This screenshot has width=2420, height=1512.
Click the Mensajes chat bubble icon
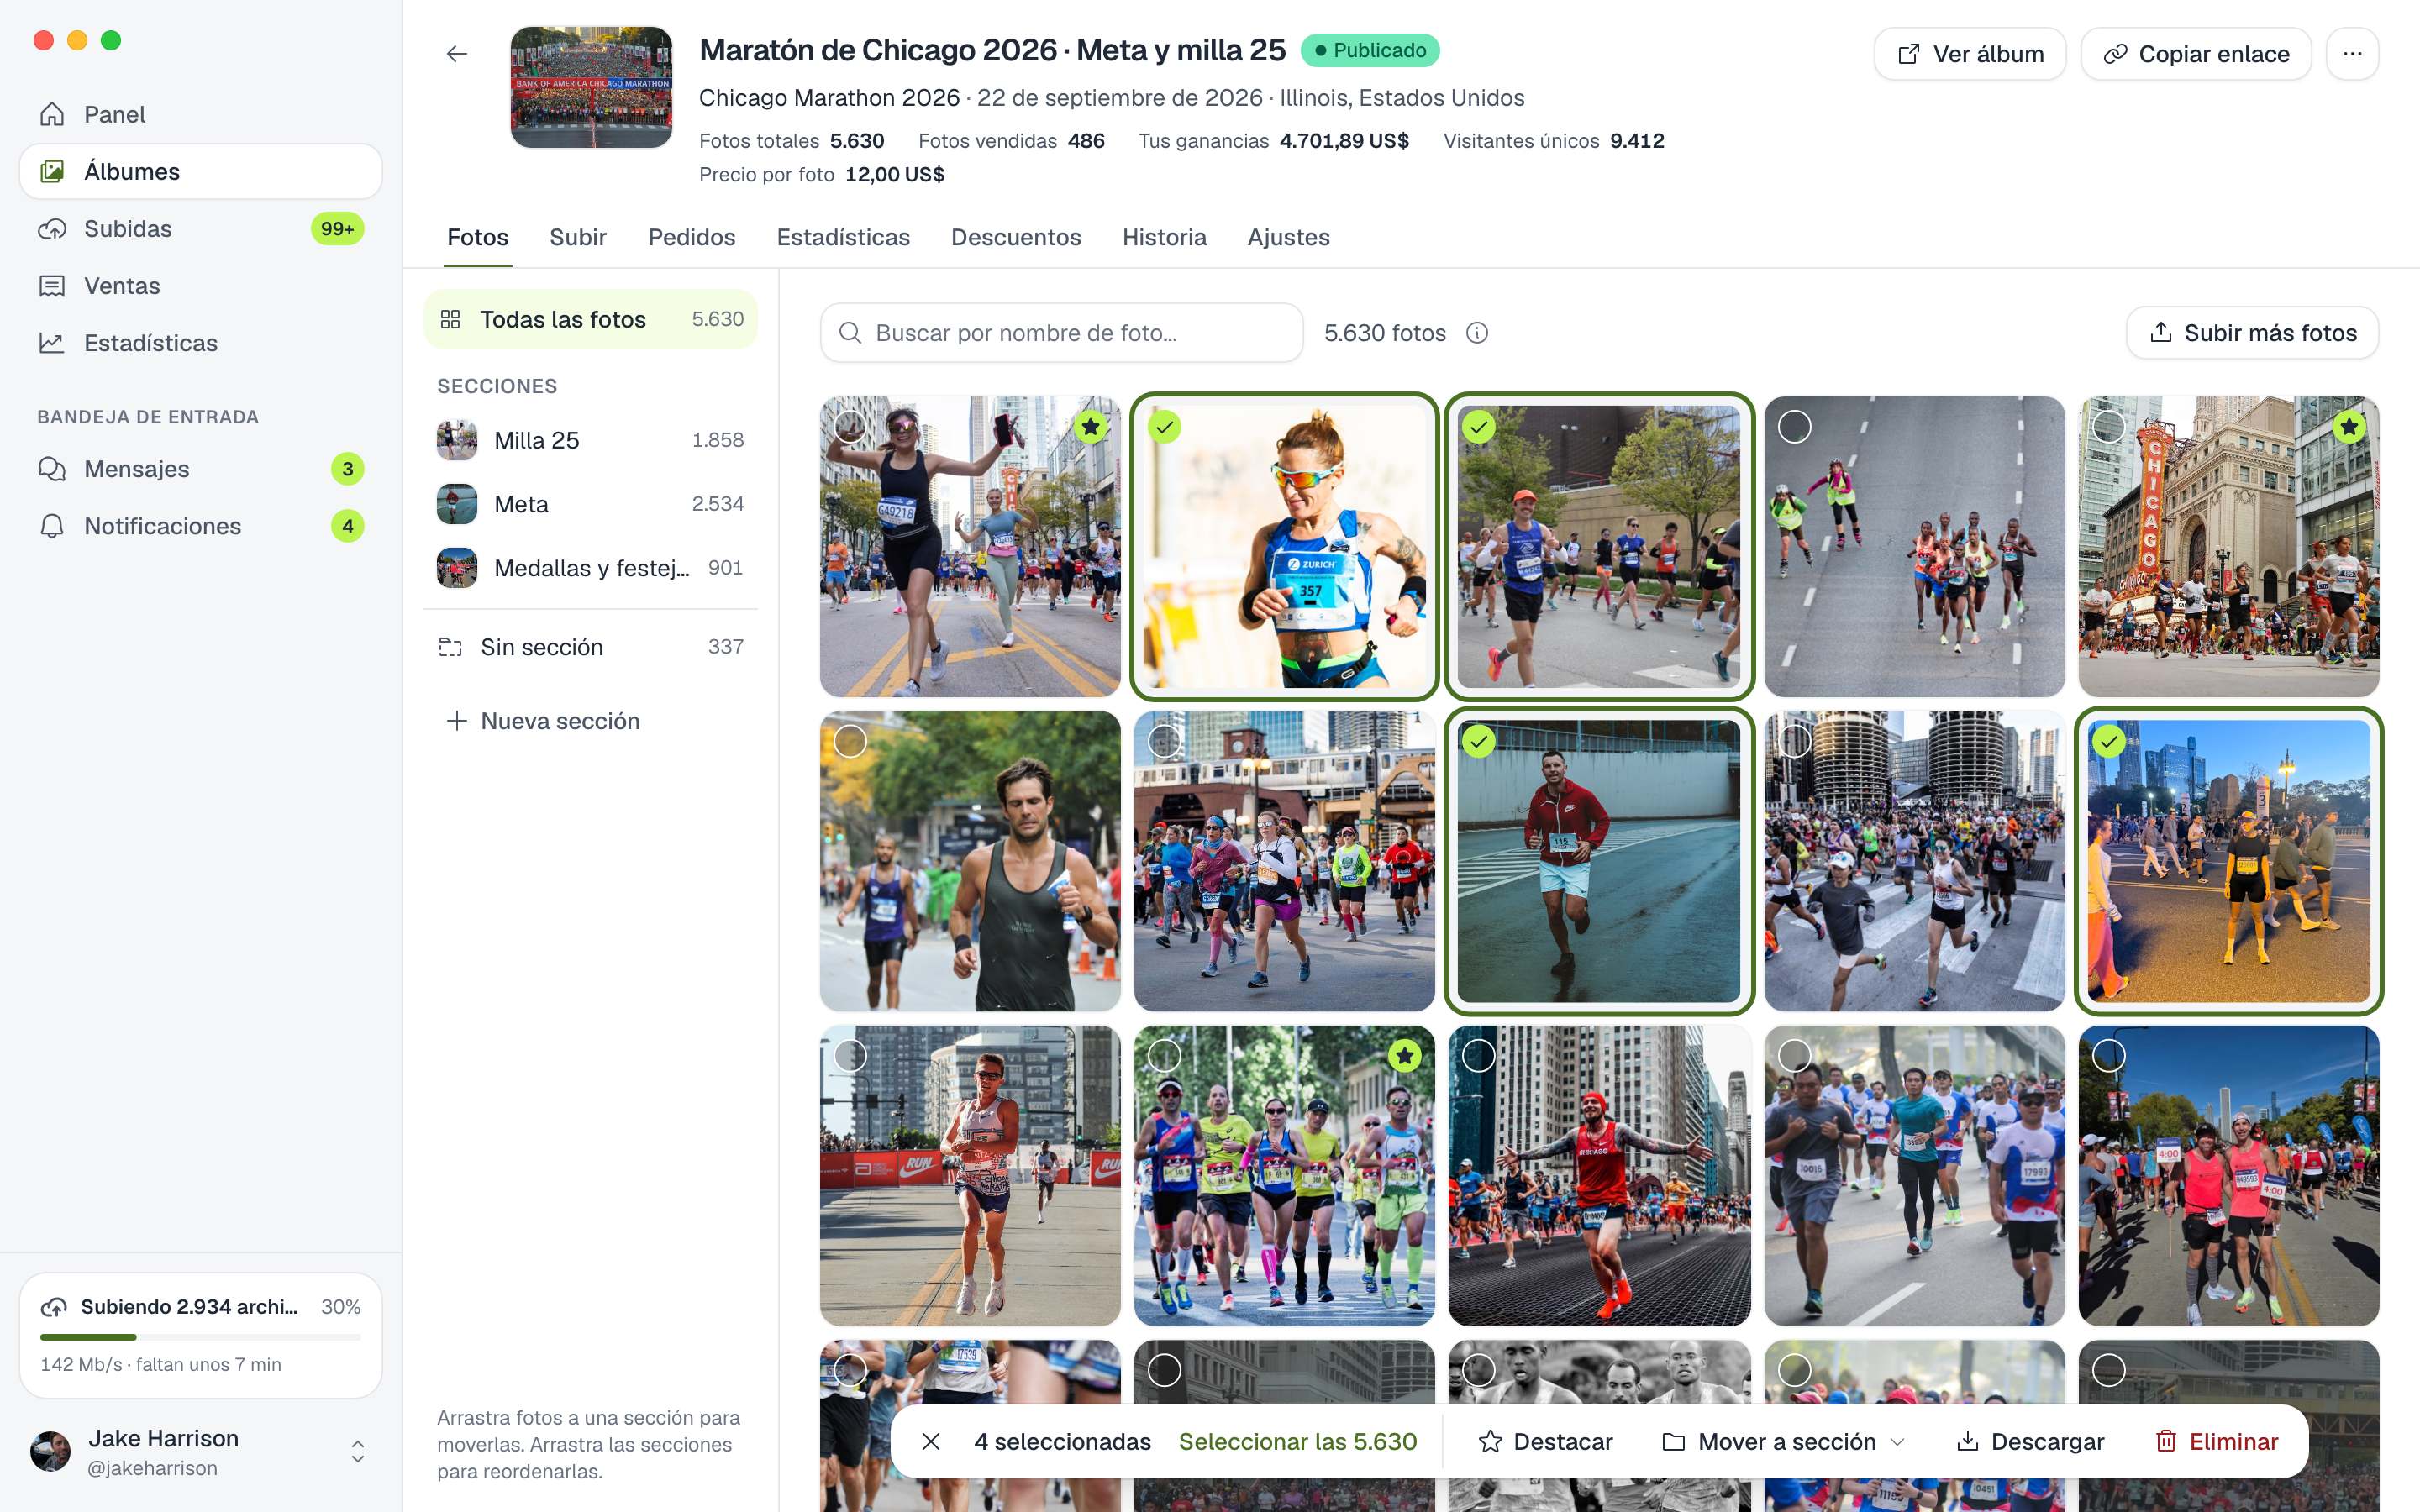52,469
